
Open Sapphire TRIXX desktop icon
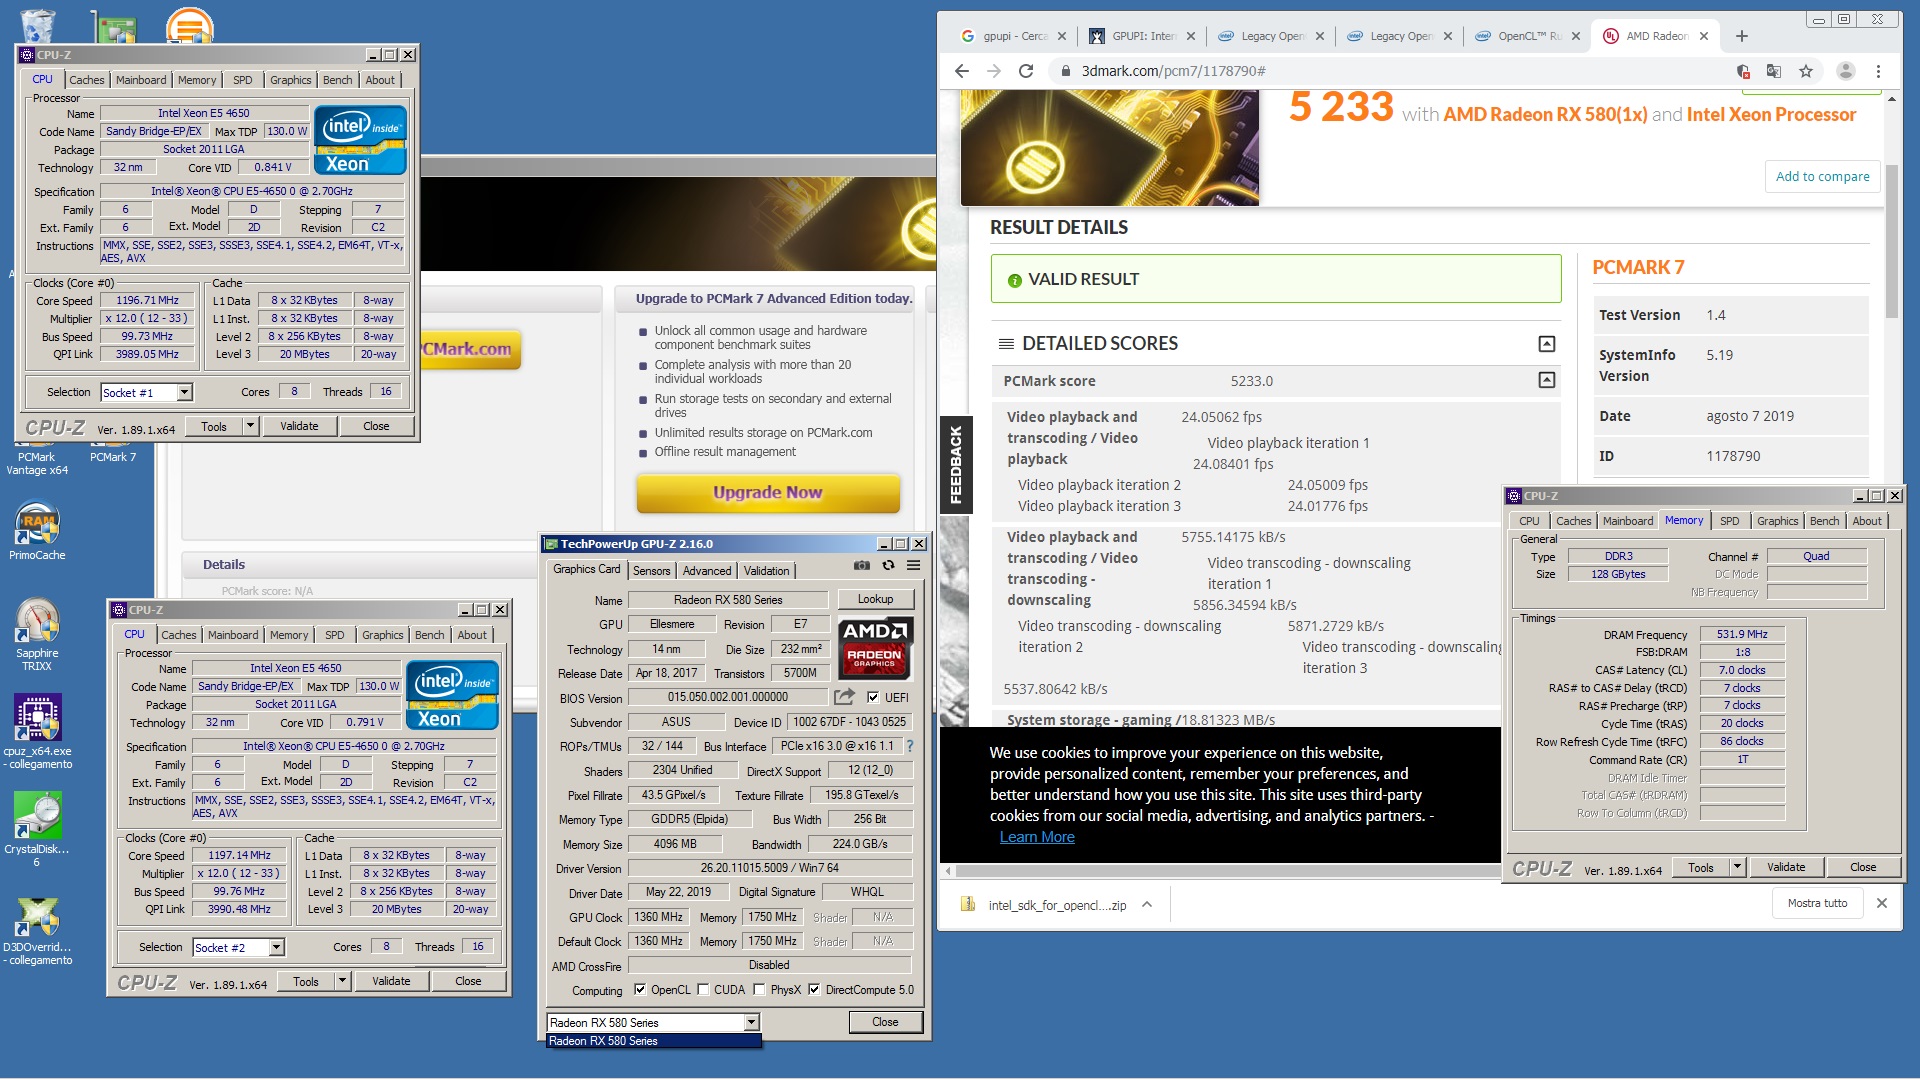[x=37, y=635]
